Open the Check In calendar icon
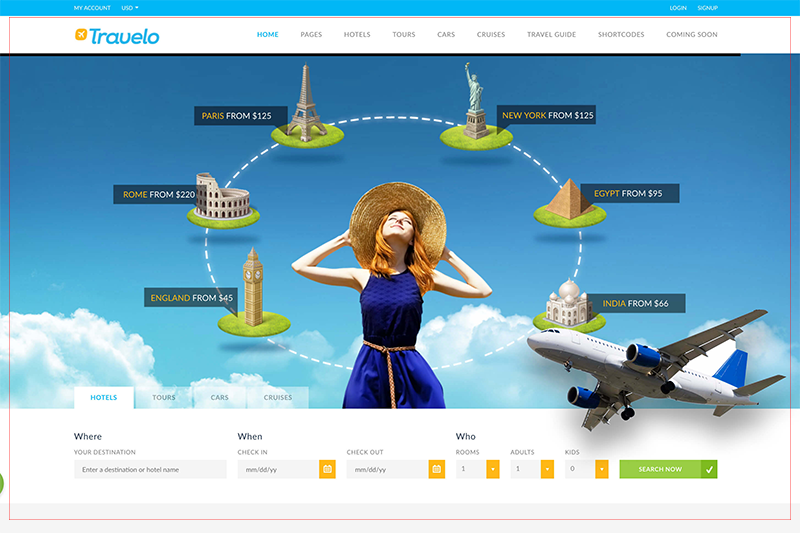Image resolution: width=800 pixels, height=533 pixels. click(x=327, y=469)
